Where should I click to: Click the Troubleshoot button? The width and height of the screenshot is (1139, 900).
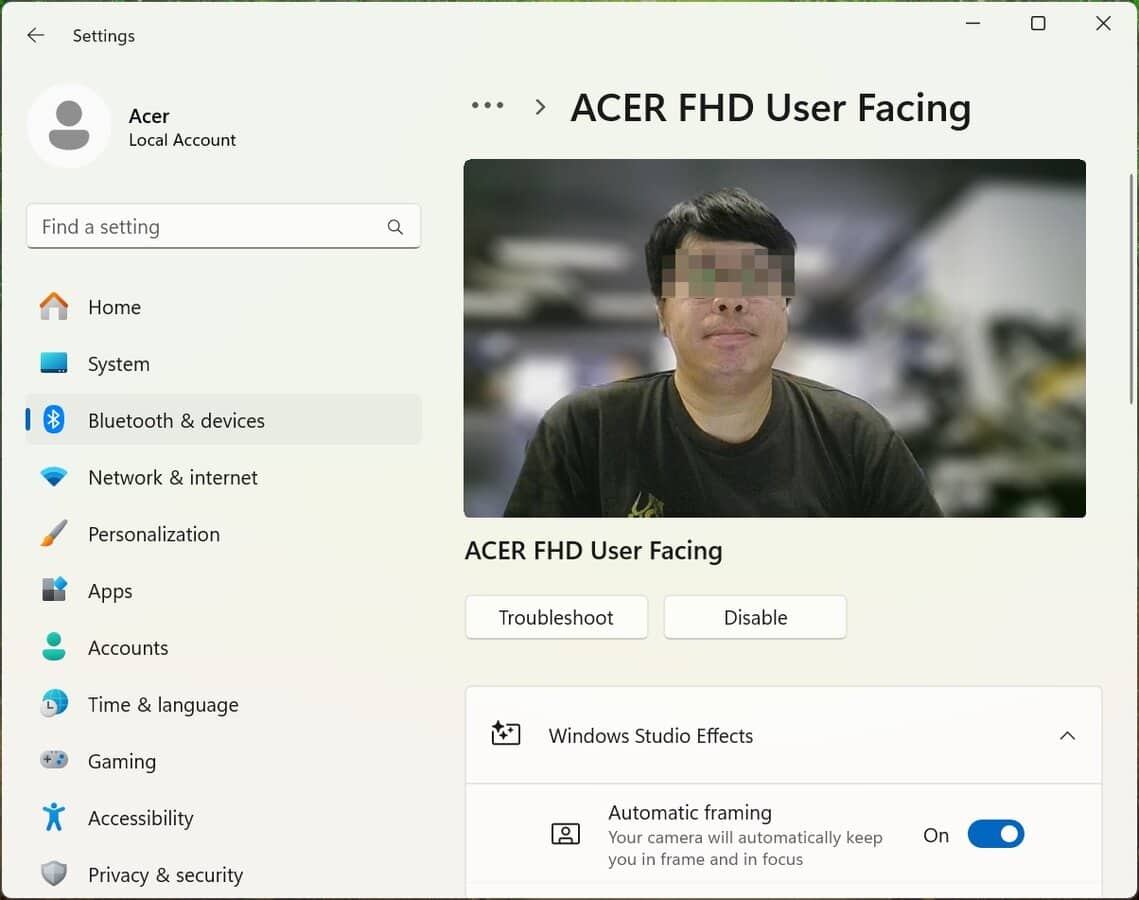tap(556, 618)
